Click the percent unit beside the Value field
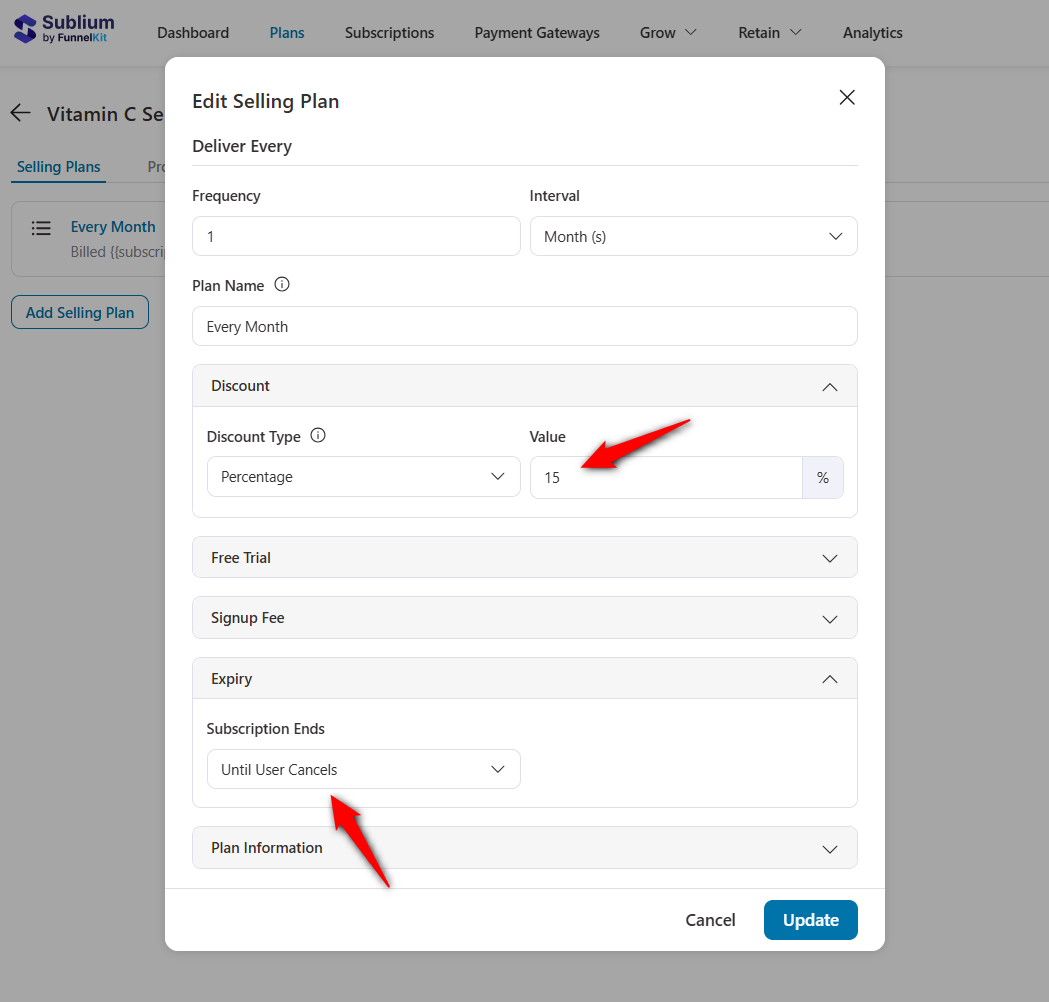The height and width of the screenshot is (1002, 1049). point(823,477)
